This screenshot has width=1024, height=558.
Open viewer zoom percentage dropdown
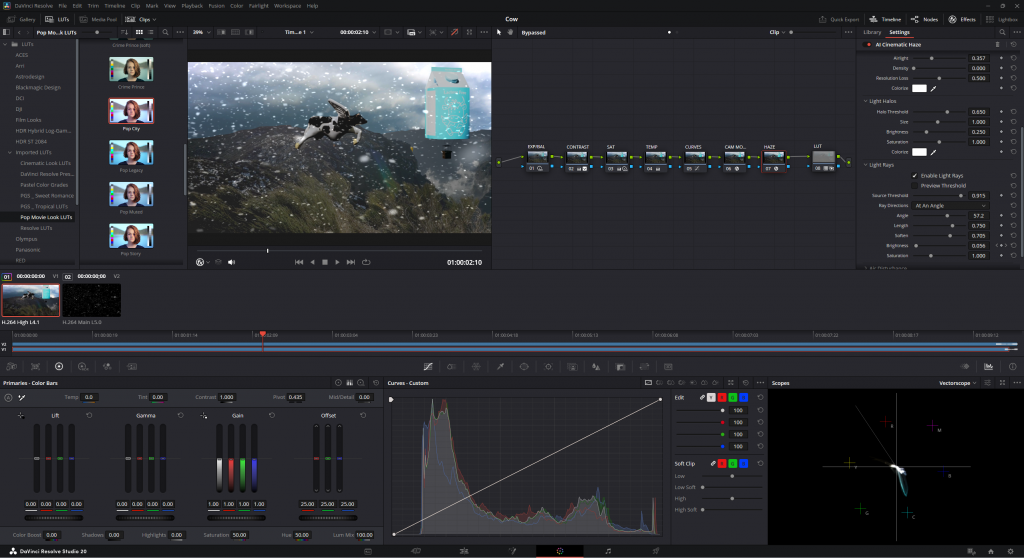[201, 32]
